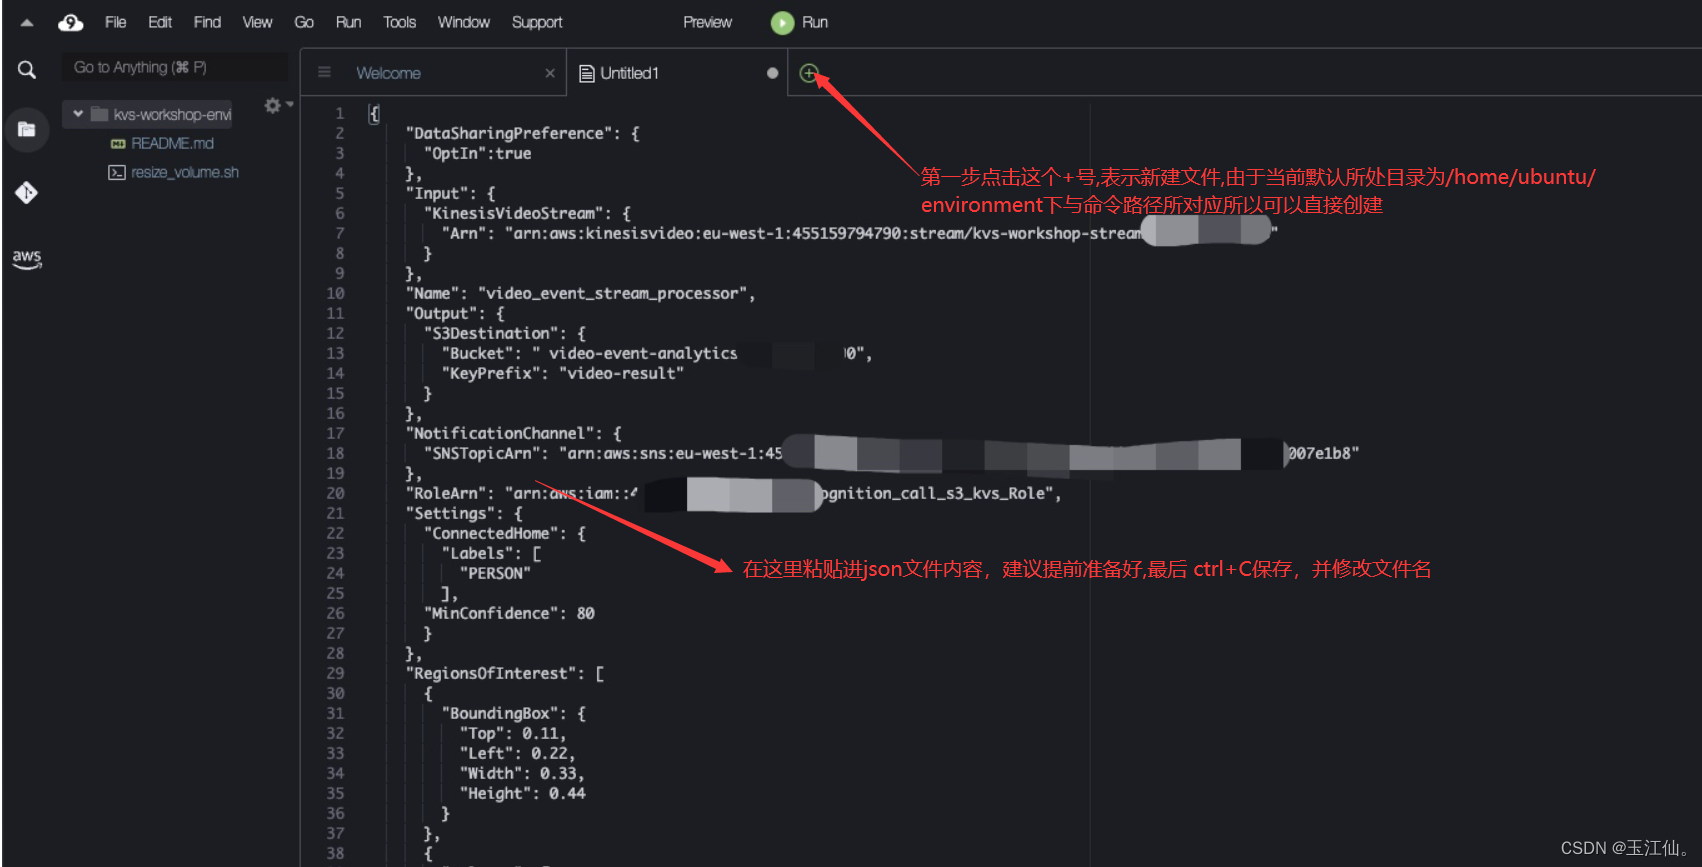
Task: Open the Support menu
Action: [x=537, y=22]
